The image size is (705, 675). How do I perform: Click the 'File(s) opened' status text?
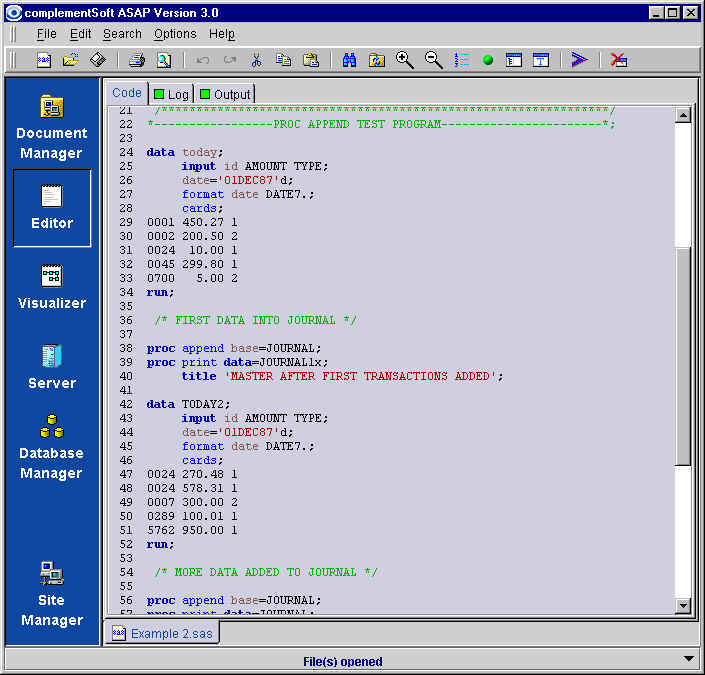[343, 662]
